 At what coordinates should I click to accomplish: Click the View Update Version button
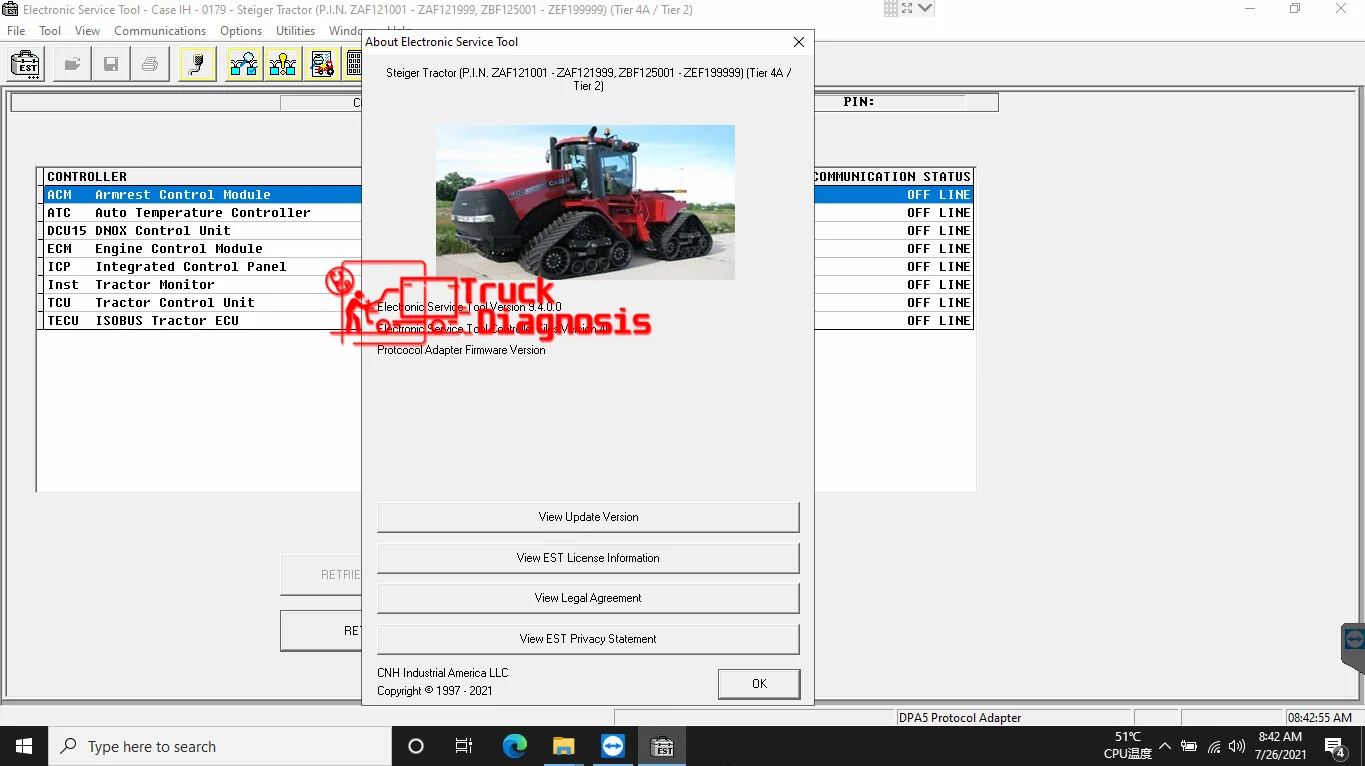click(588, 517)
